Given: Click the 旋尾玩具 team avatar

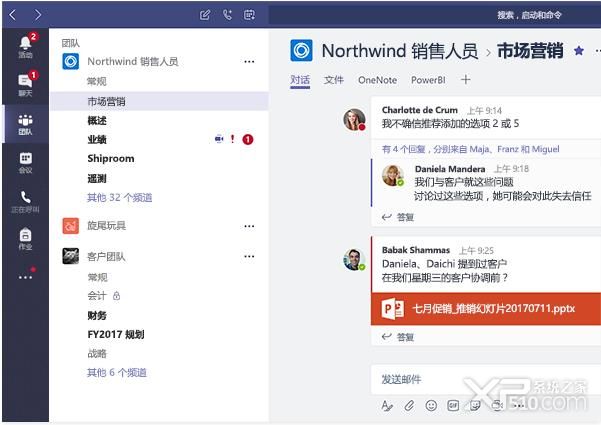Looking at the screenshot, I should click(x=71, y=226).
